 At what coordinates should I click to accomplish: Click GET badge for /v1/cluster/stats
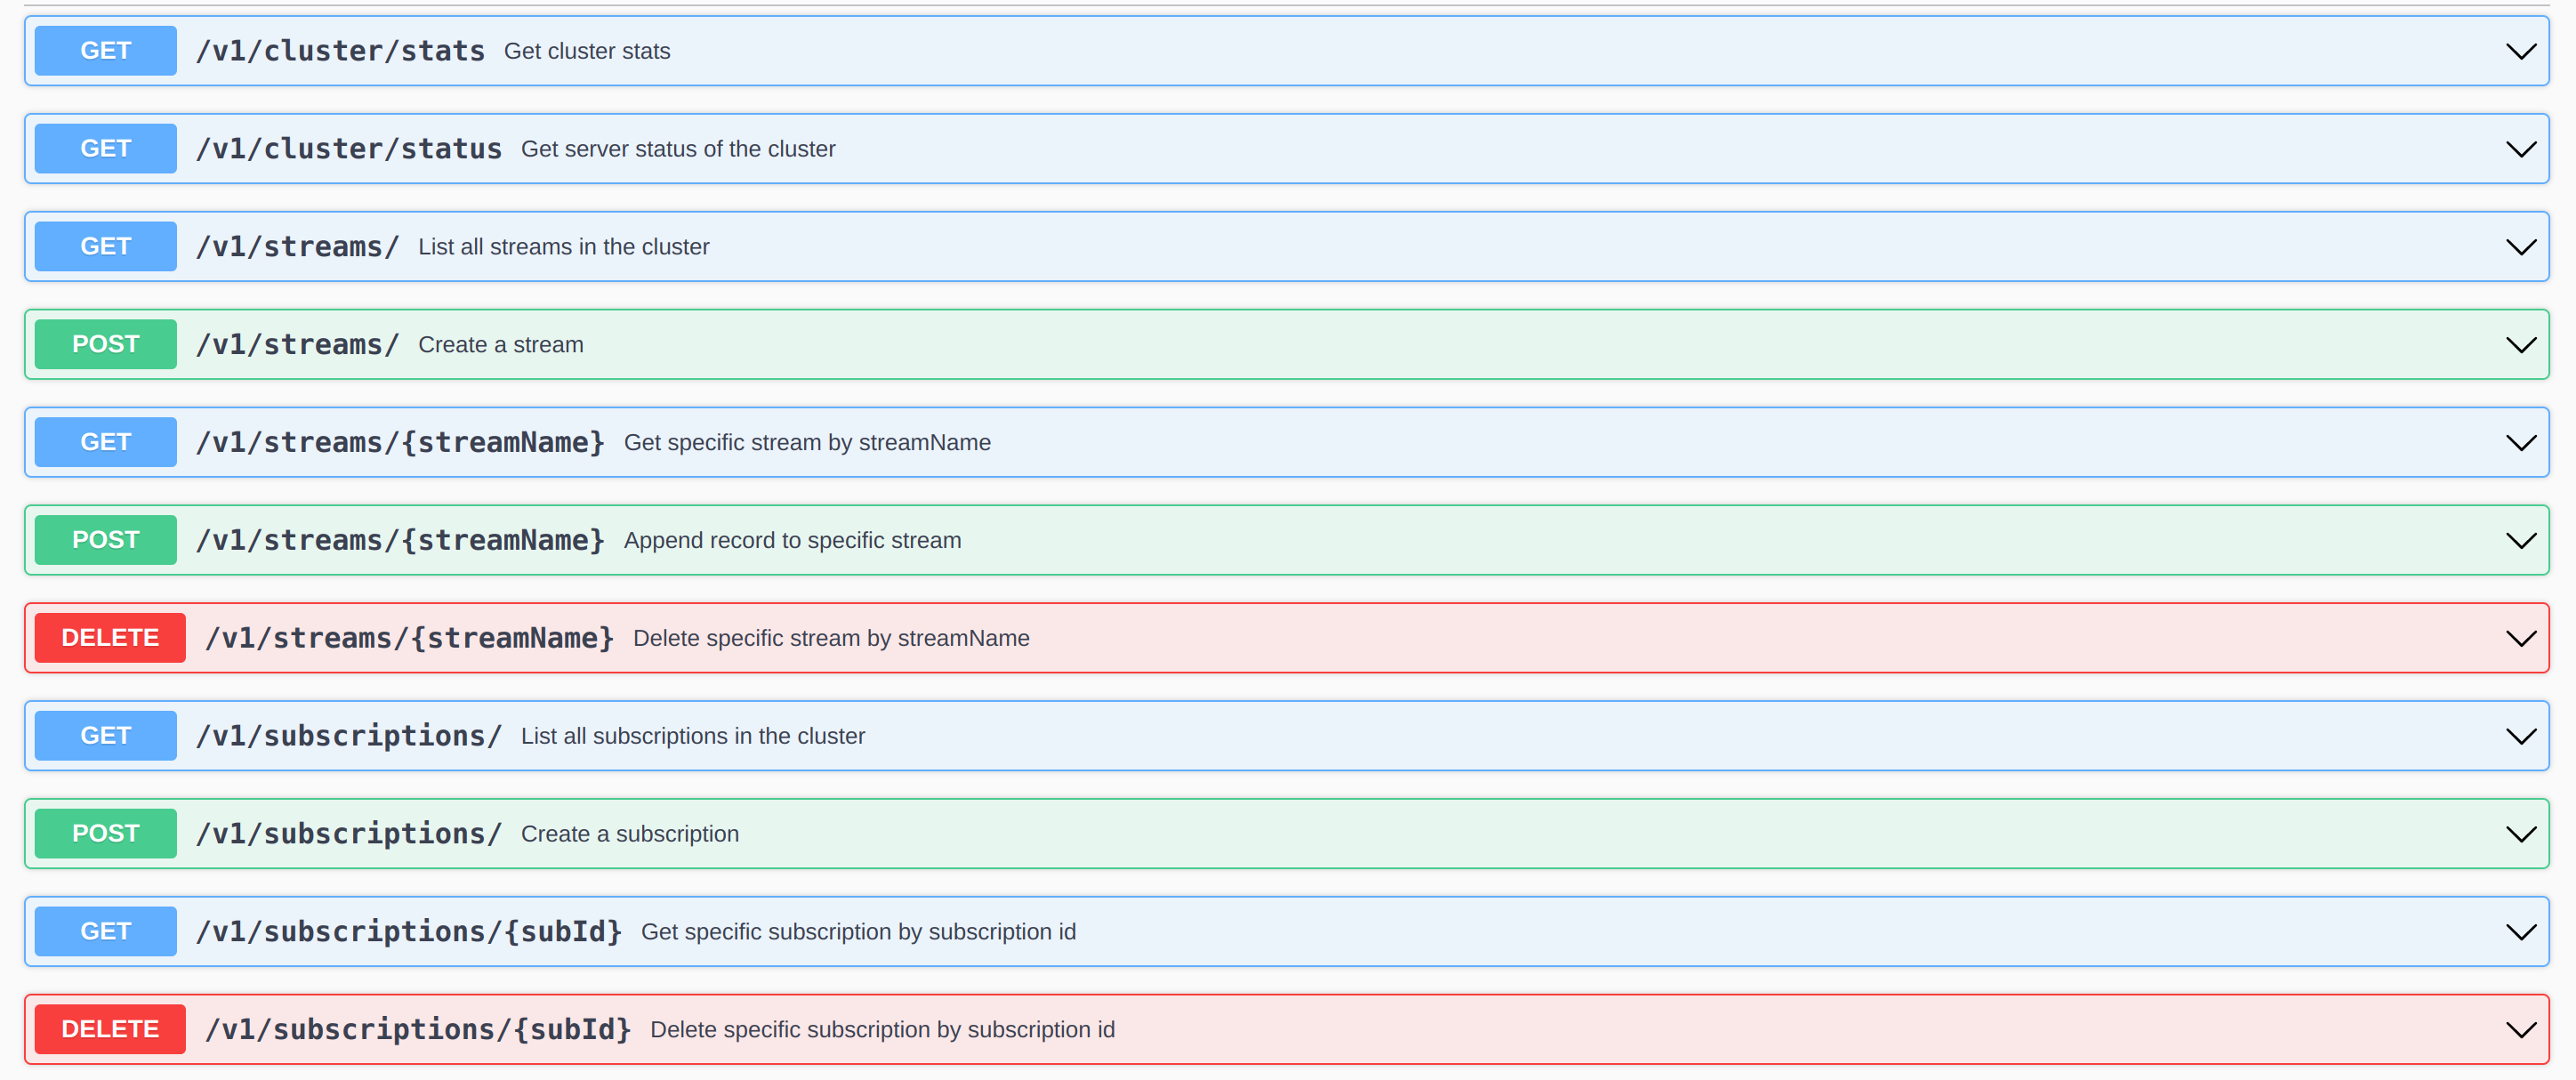(105, 51)
